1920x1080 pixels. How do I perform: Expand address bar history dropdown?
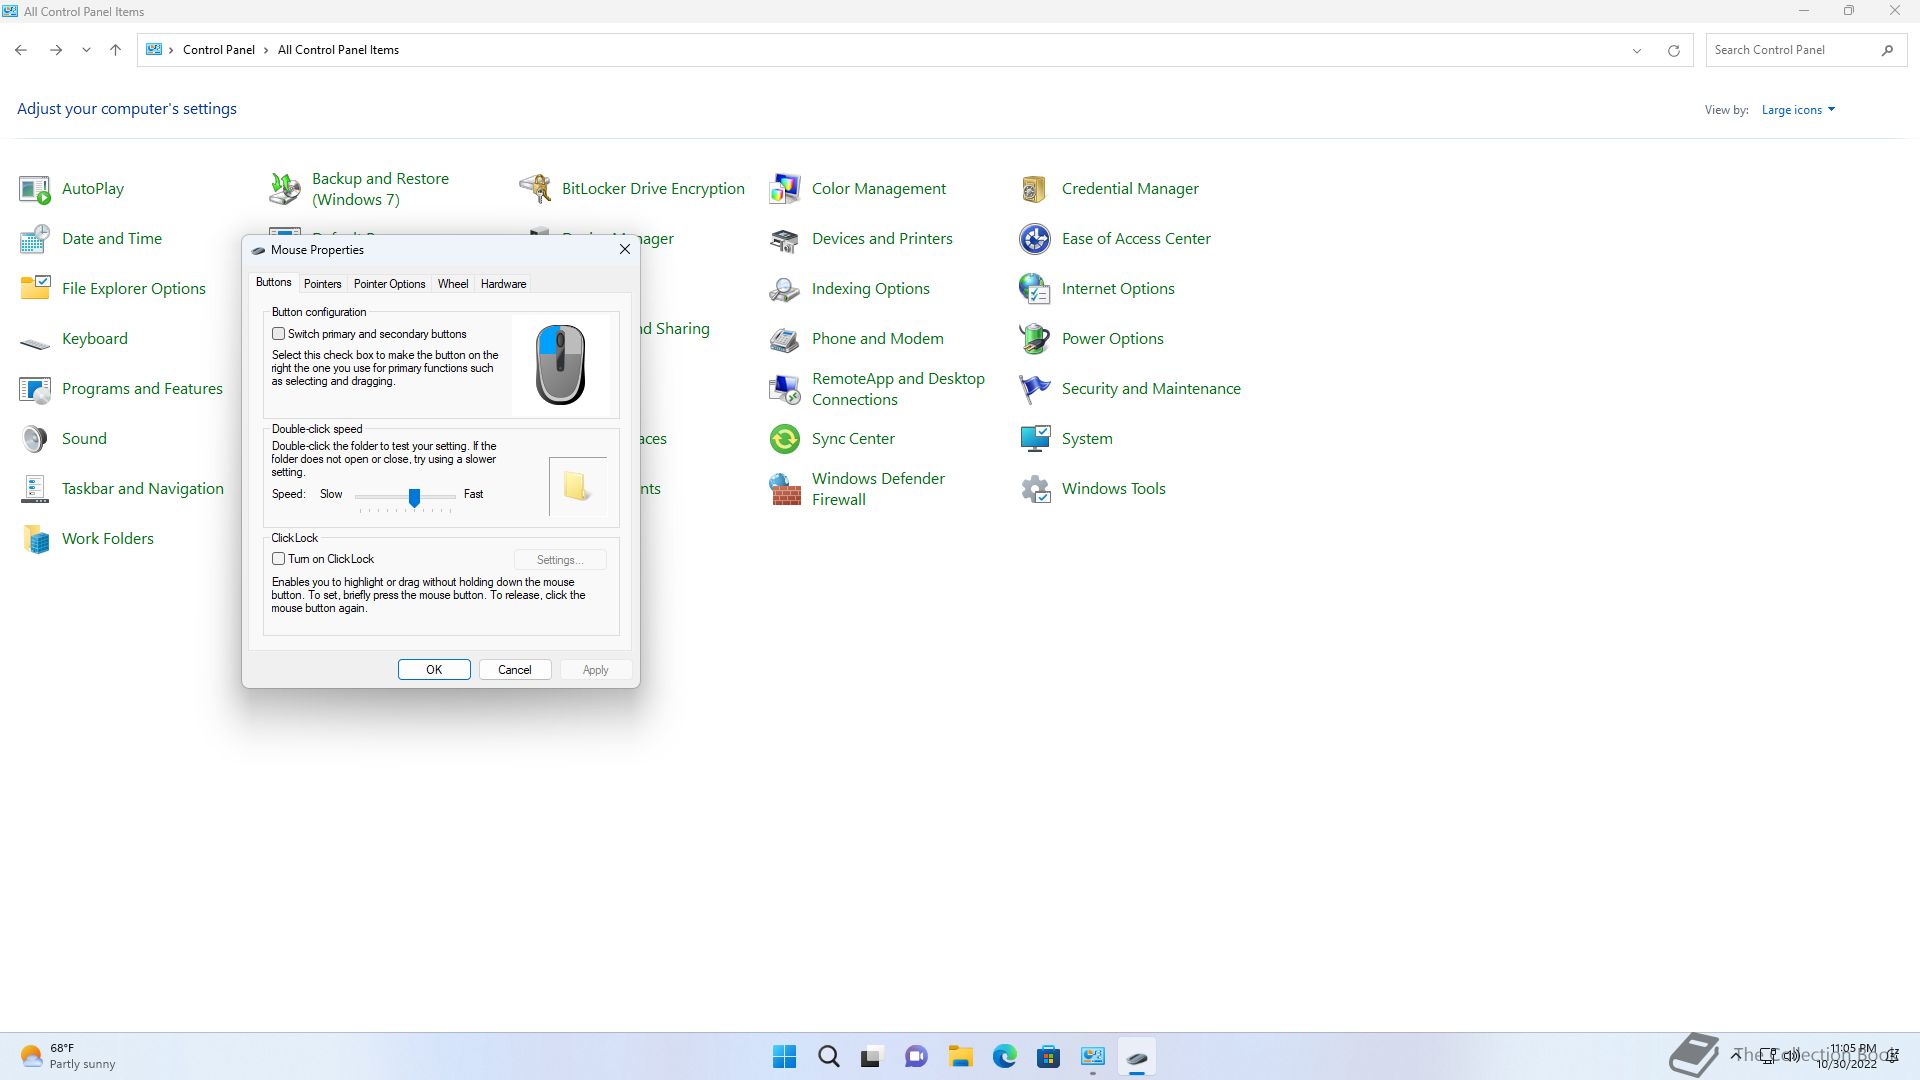(1637, 50)
